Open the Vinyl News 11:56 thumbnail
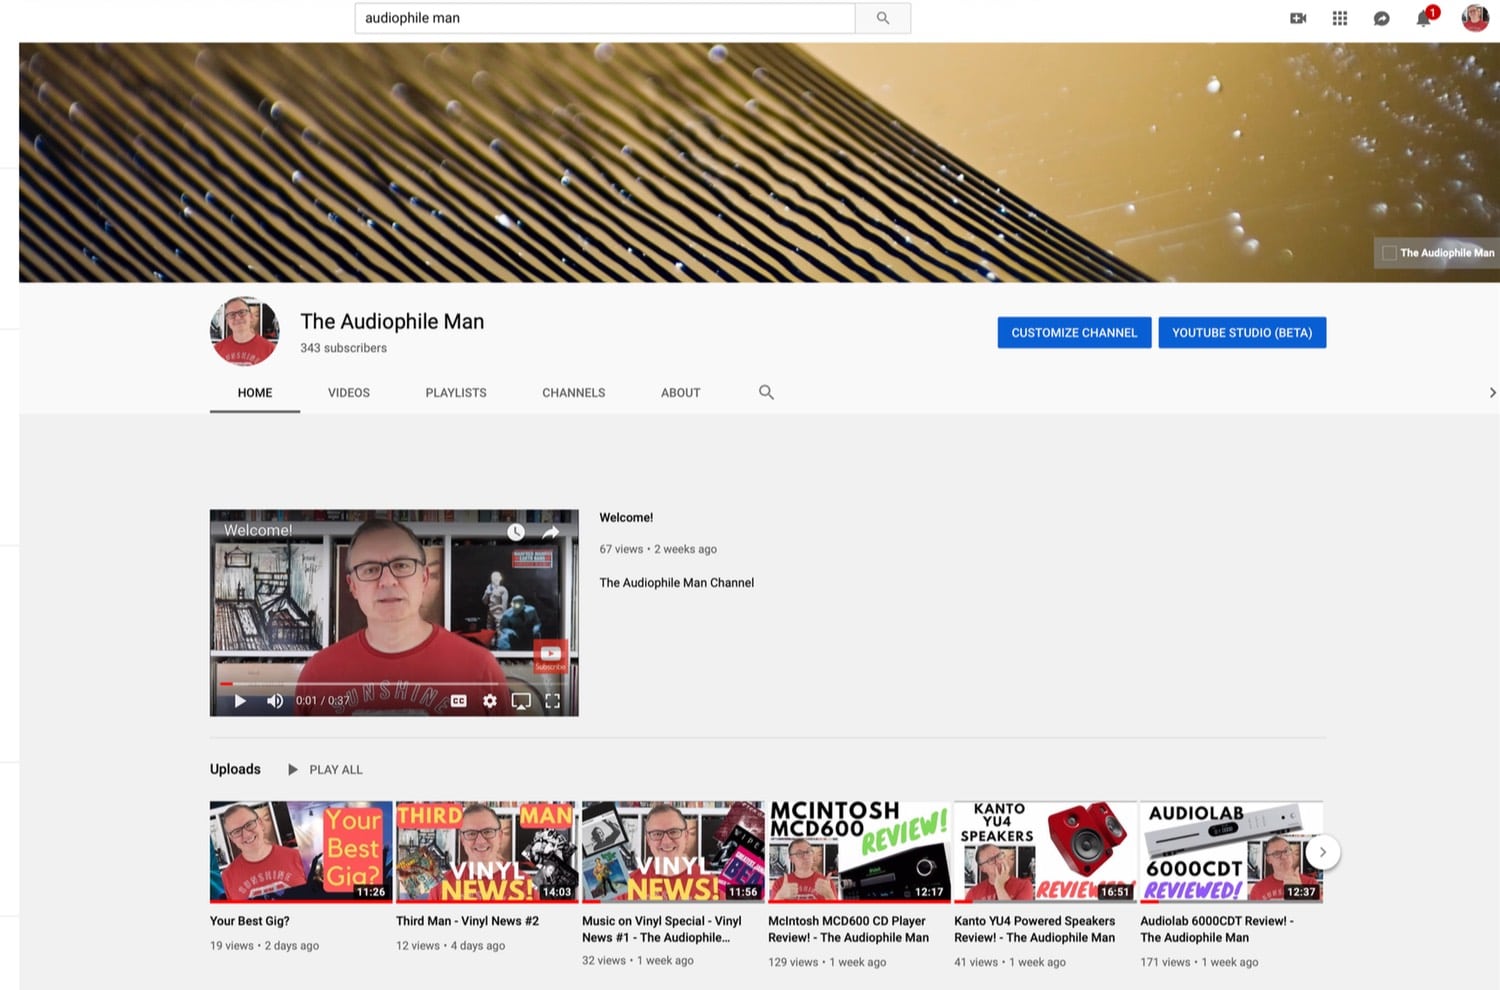Viewport: 1500px width, 990px height. coord(671,852)
